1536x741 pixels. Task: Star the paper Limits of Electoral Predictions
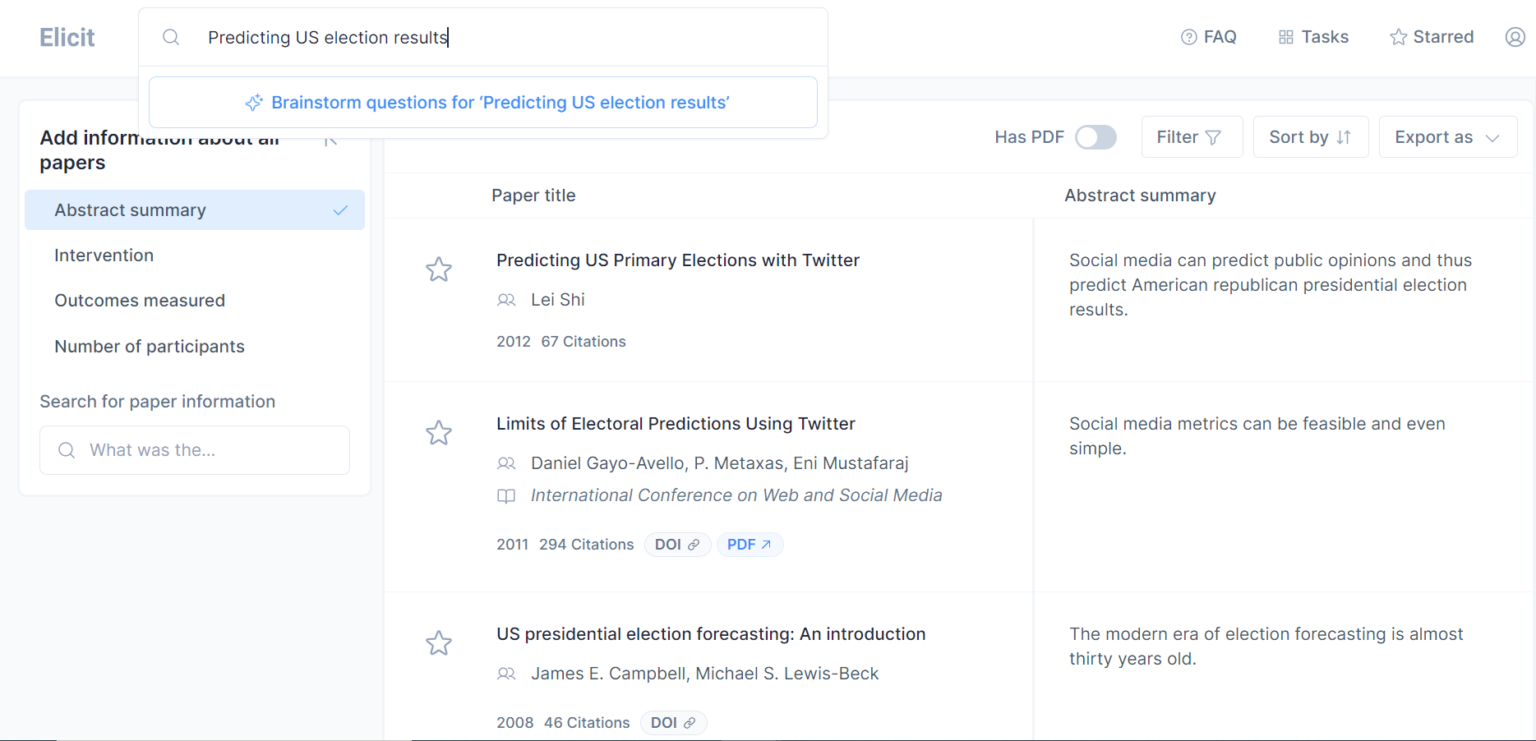coord(439,433)
